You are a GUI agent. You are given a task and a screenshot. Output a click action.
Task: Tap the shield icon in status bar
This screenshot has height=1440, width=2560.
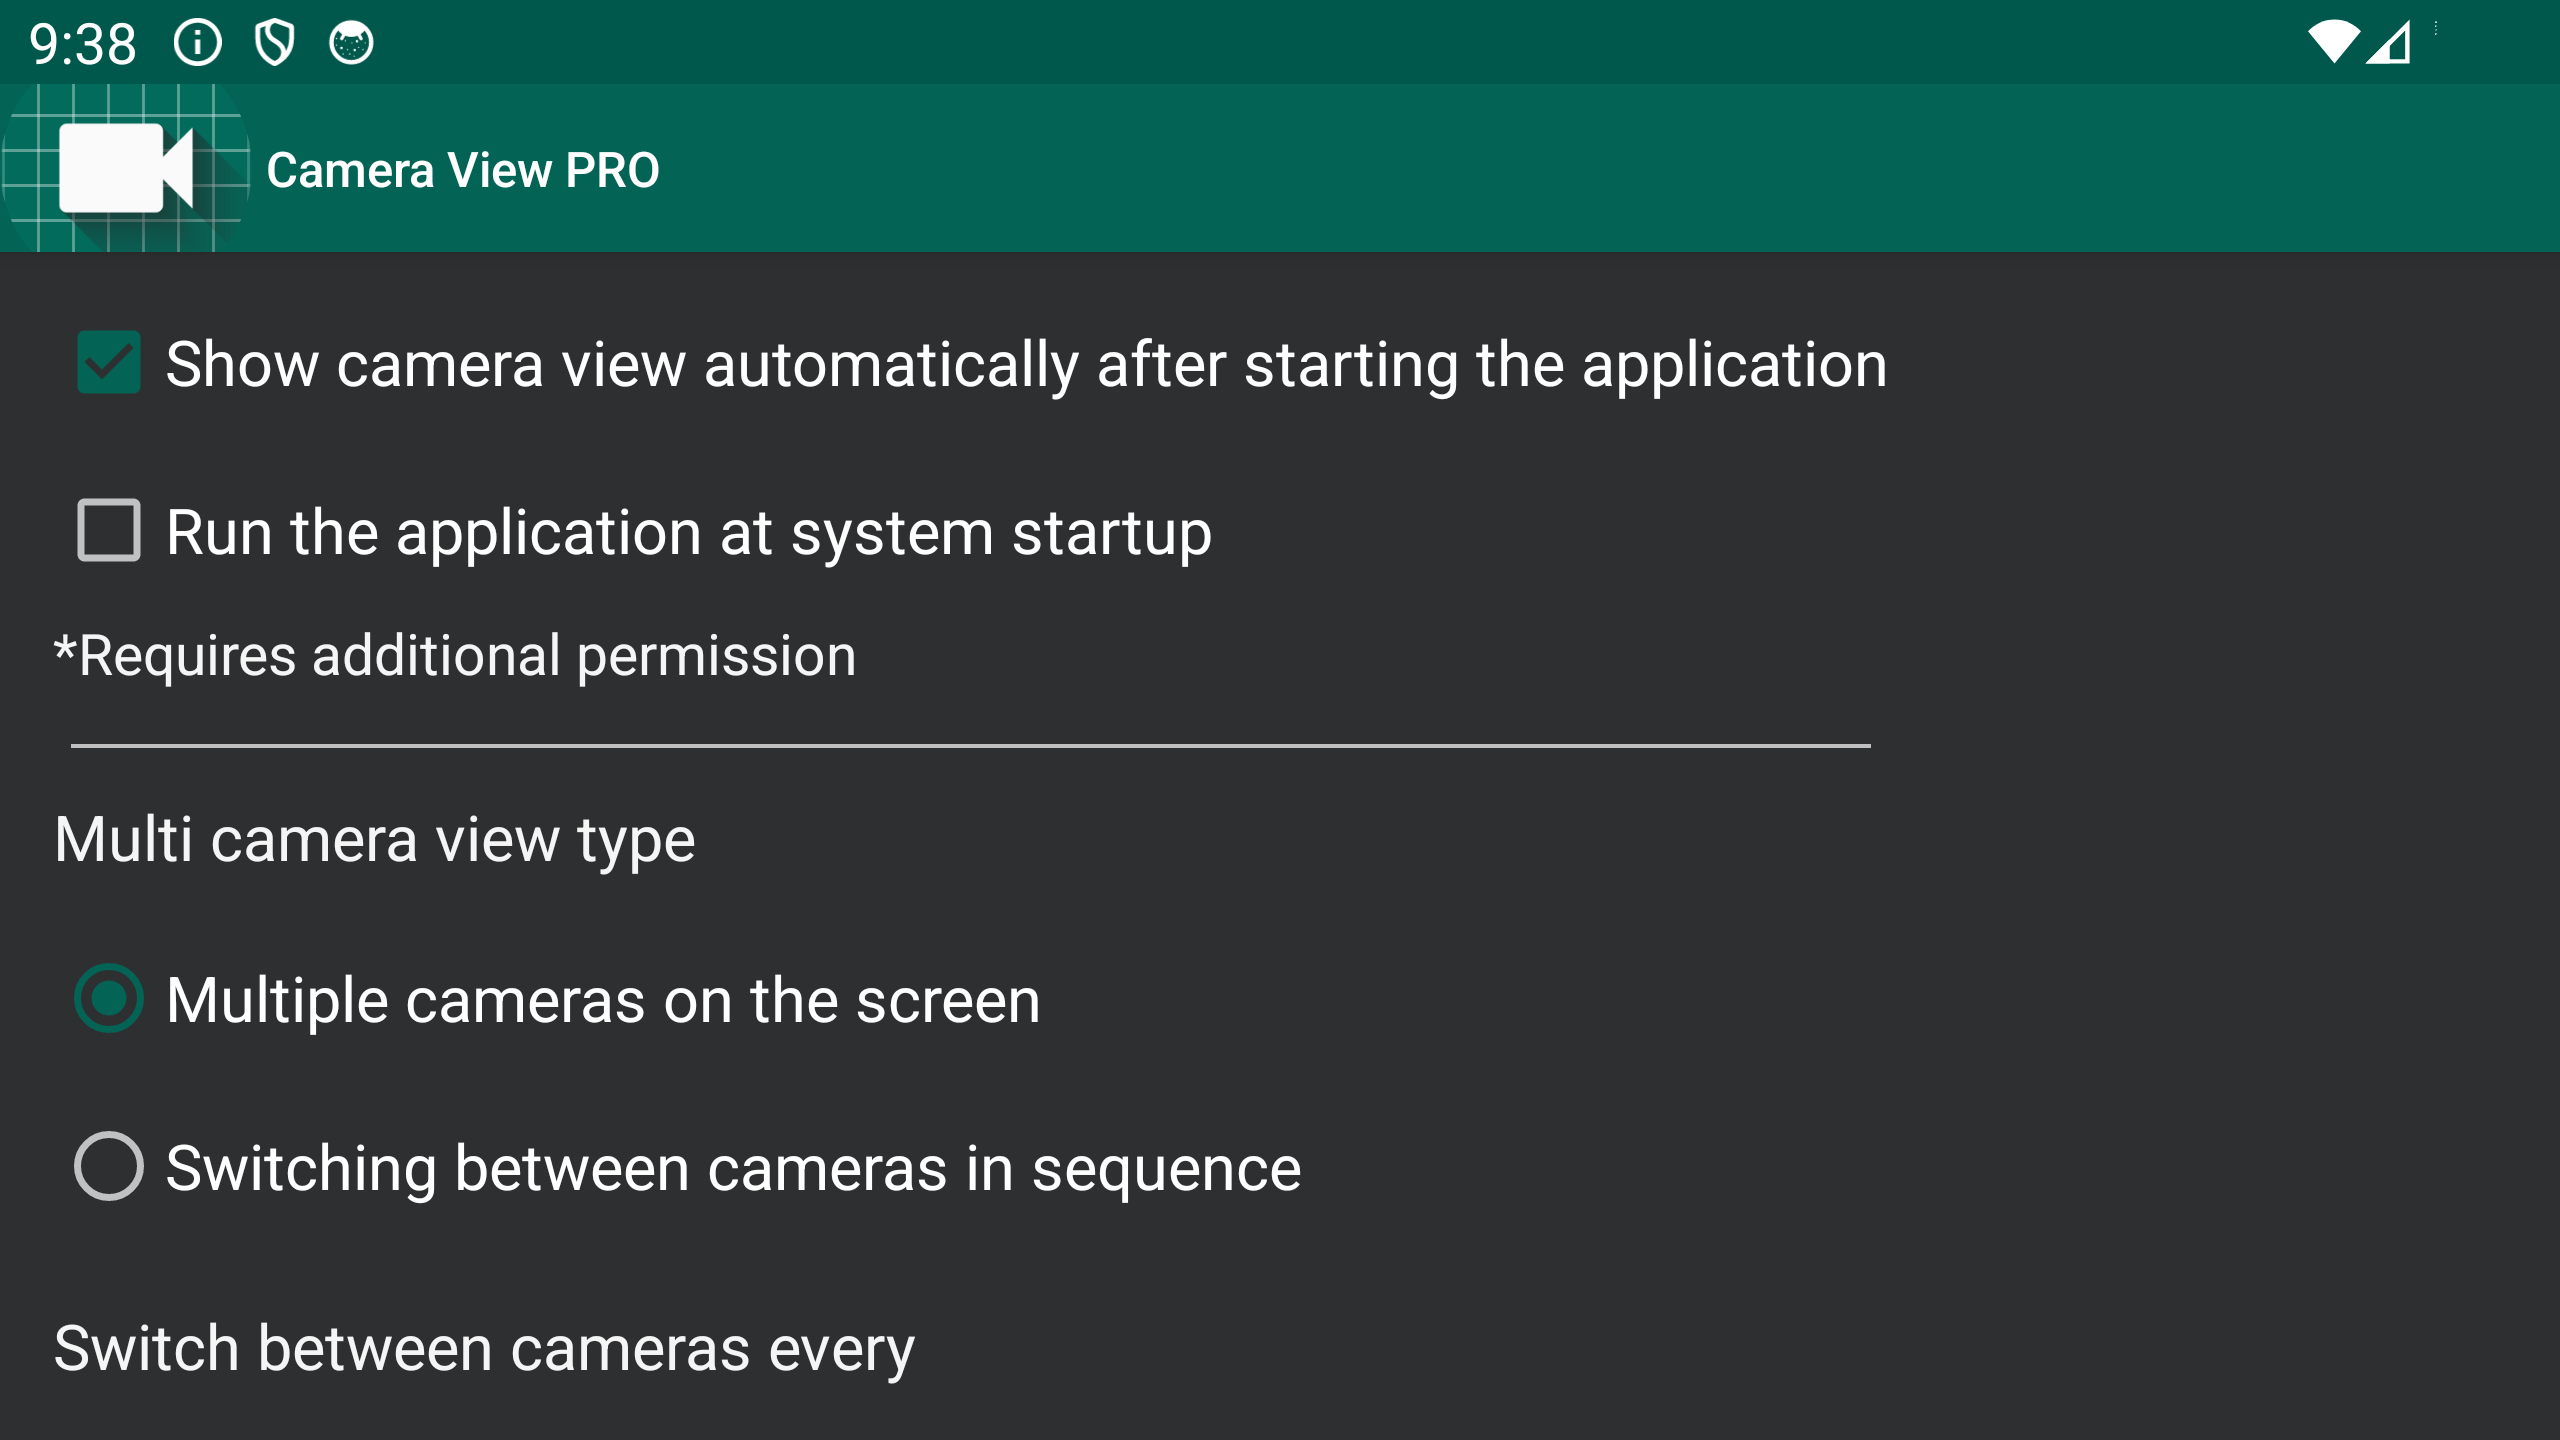click(274, 43)
